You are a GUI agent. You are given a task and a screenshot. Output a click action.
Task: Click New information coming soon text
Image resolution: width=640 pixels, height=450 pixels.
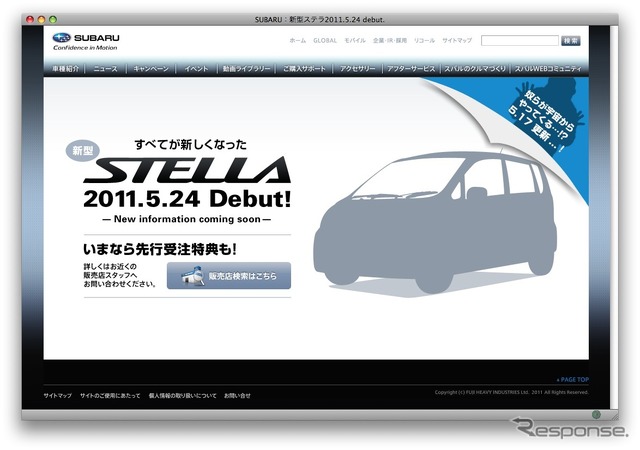pyautogui.click(x=187, y=219)
